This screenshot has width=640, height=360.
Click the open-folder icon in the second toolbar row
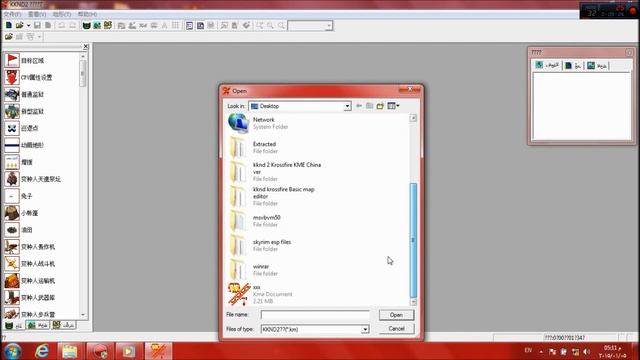[x=9, y=37]
